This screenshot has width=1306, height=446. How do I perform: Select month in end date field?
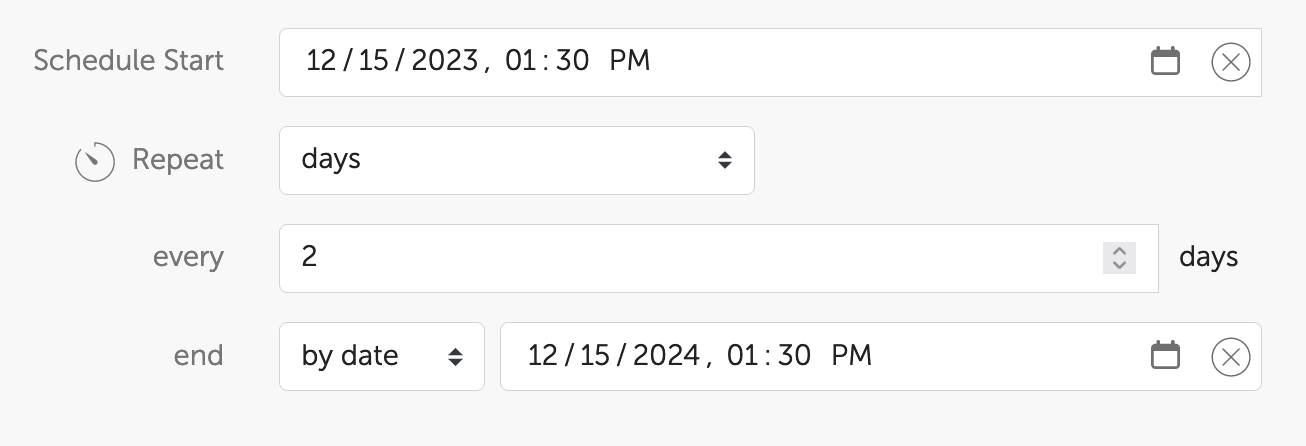click(x=542, y=356)
